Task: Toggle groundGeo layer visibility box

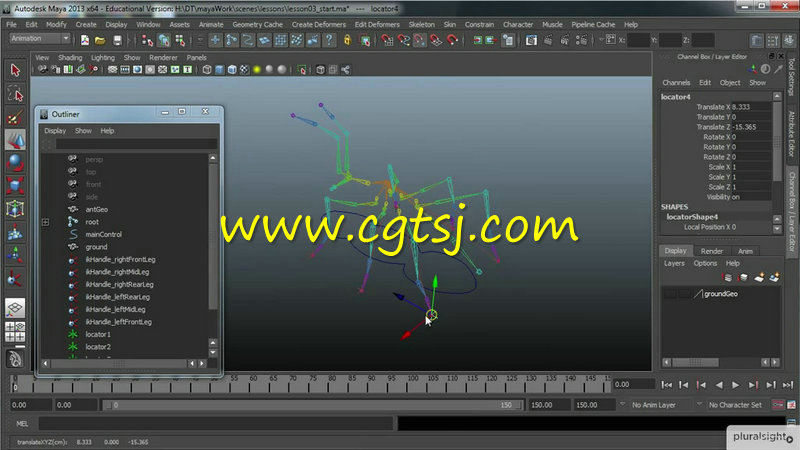Action: click(669, 294)
